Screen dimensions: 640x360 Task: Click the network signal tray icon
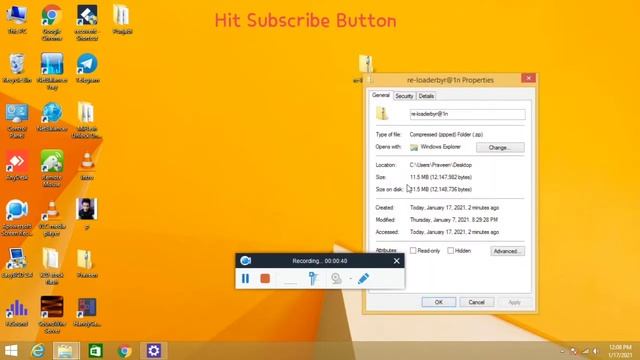click(x=585, y=351)
